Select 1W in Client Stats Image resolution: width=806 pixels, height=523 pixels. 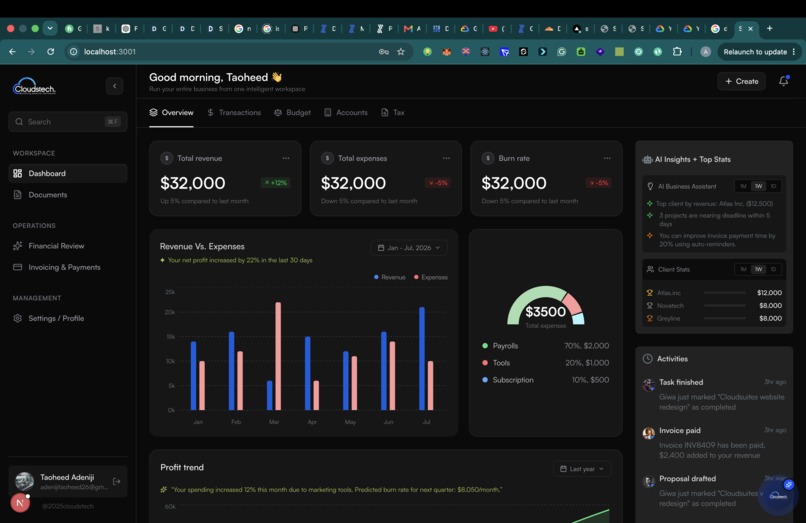tap(758, 269)
